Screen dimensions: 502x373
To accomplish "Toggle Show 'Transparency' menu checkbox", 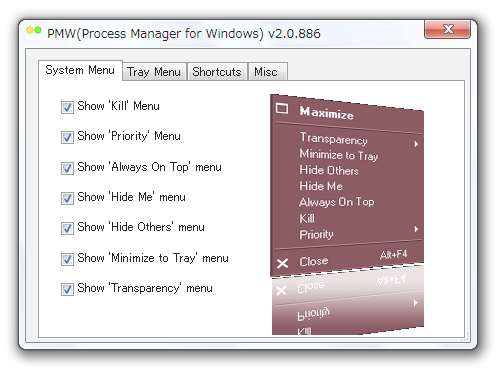I will click(67, 289).
